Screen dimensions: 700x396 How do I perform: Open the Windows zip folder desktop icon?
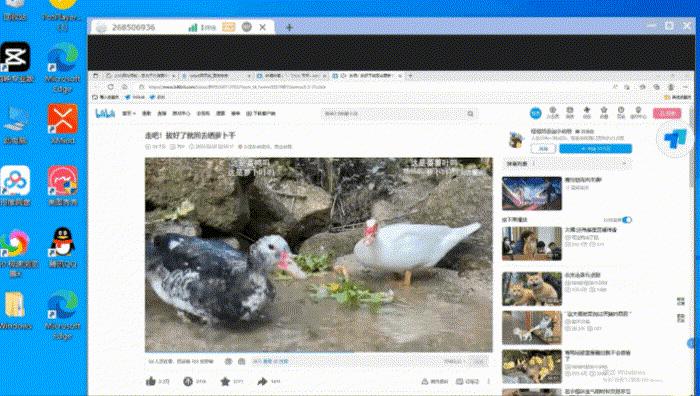click(15, 305)
